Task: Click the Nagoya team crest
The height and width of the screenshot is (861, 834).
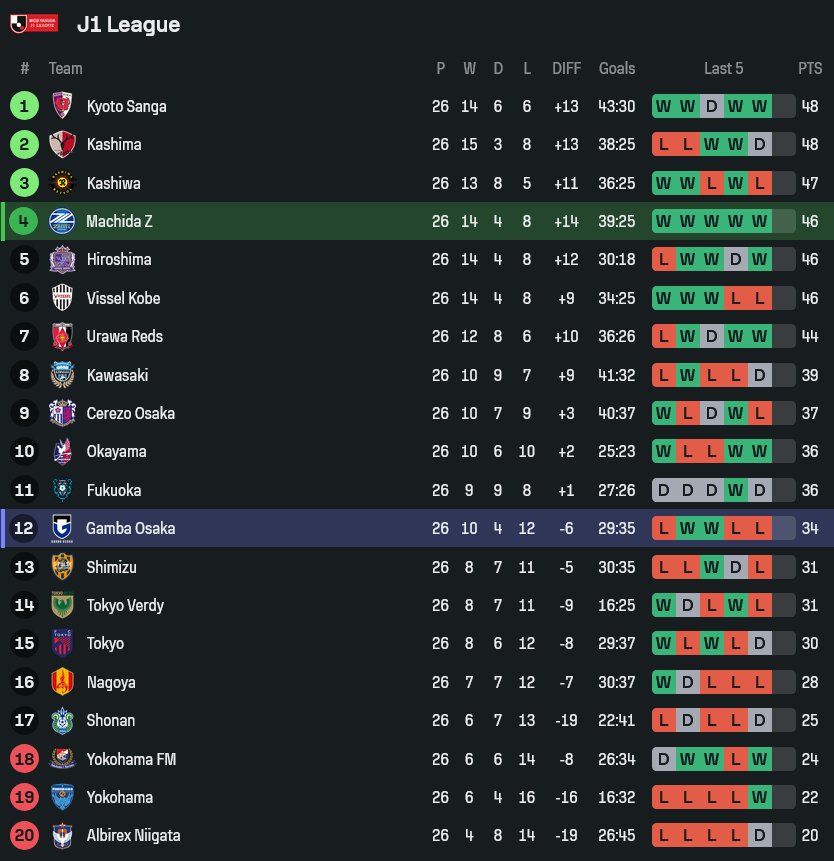Action: (62, 682)
